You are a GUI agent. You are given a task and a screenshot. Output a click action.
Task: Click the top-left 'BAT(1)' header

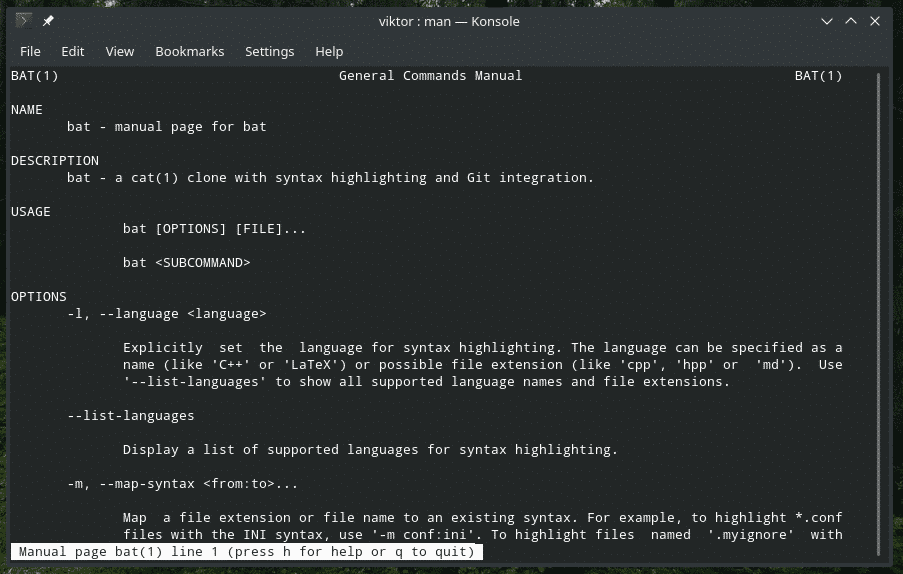(35, 75)
